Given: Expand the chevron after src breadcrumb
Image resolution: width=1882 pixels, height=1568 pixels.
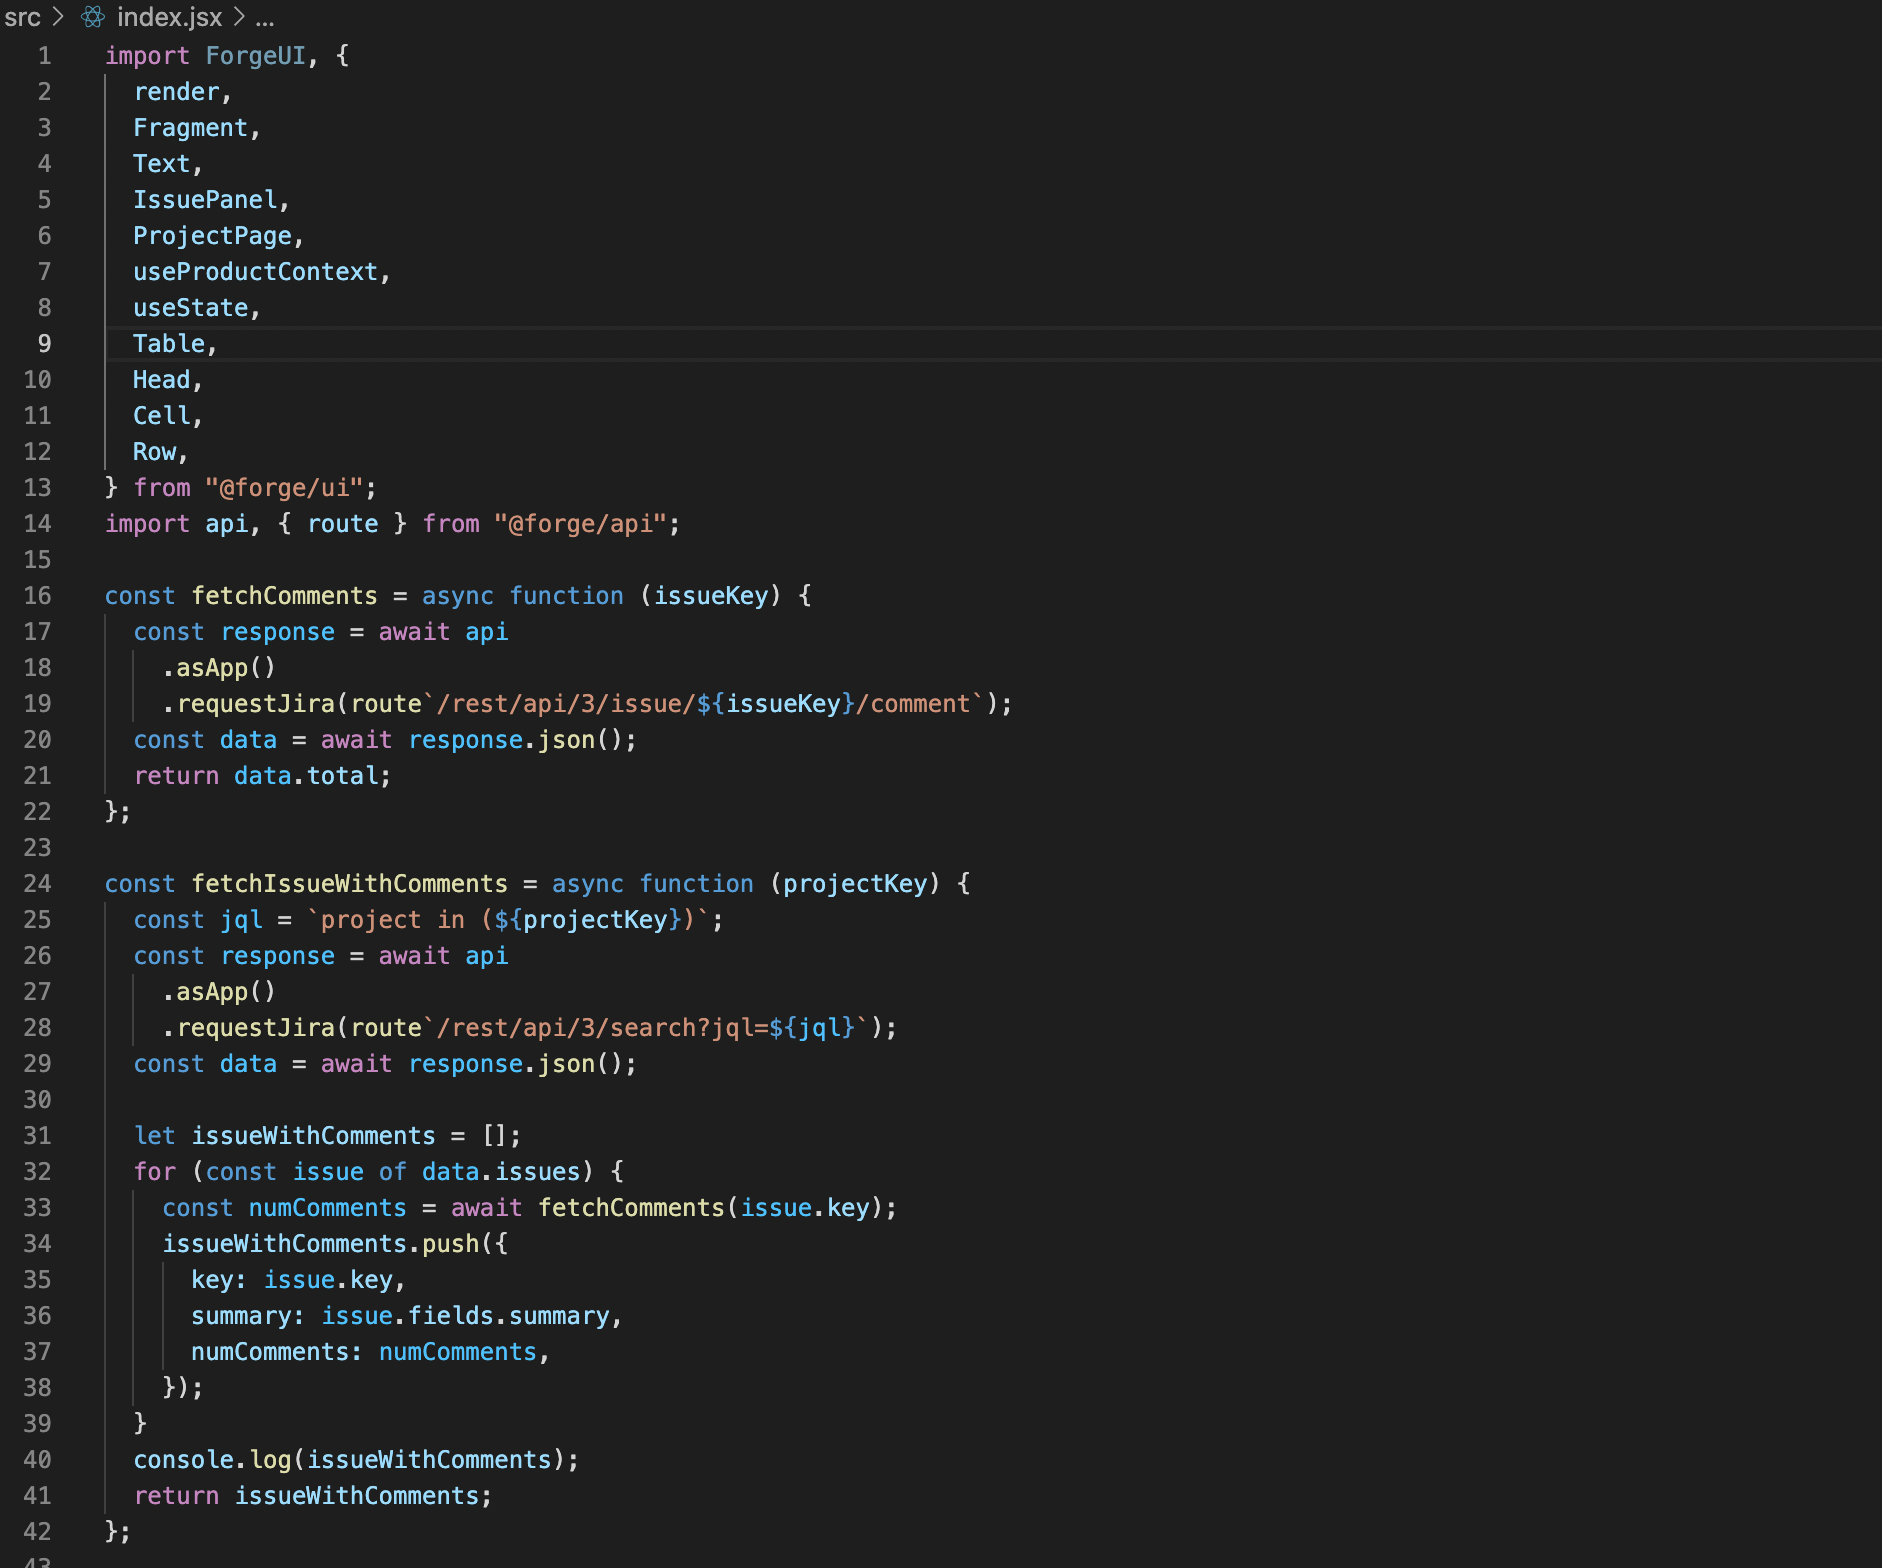Looking at the screenshot, I should click(x=58, y=17).
